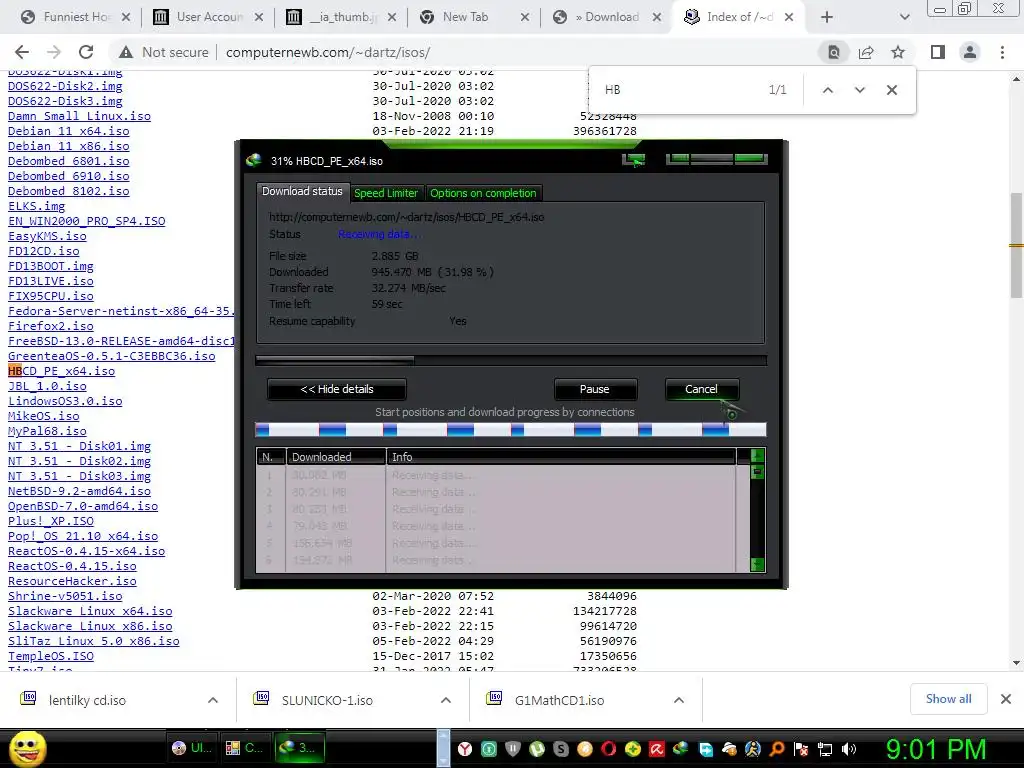Switch to the Speed Limiter tab
The width and height of the screenshot is (1024, 768).
click(385, 193)
